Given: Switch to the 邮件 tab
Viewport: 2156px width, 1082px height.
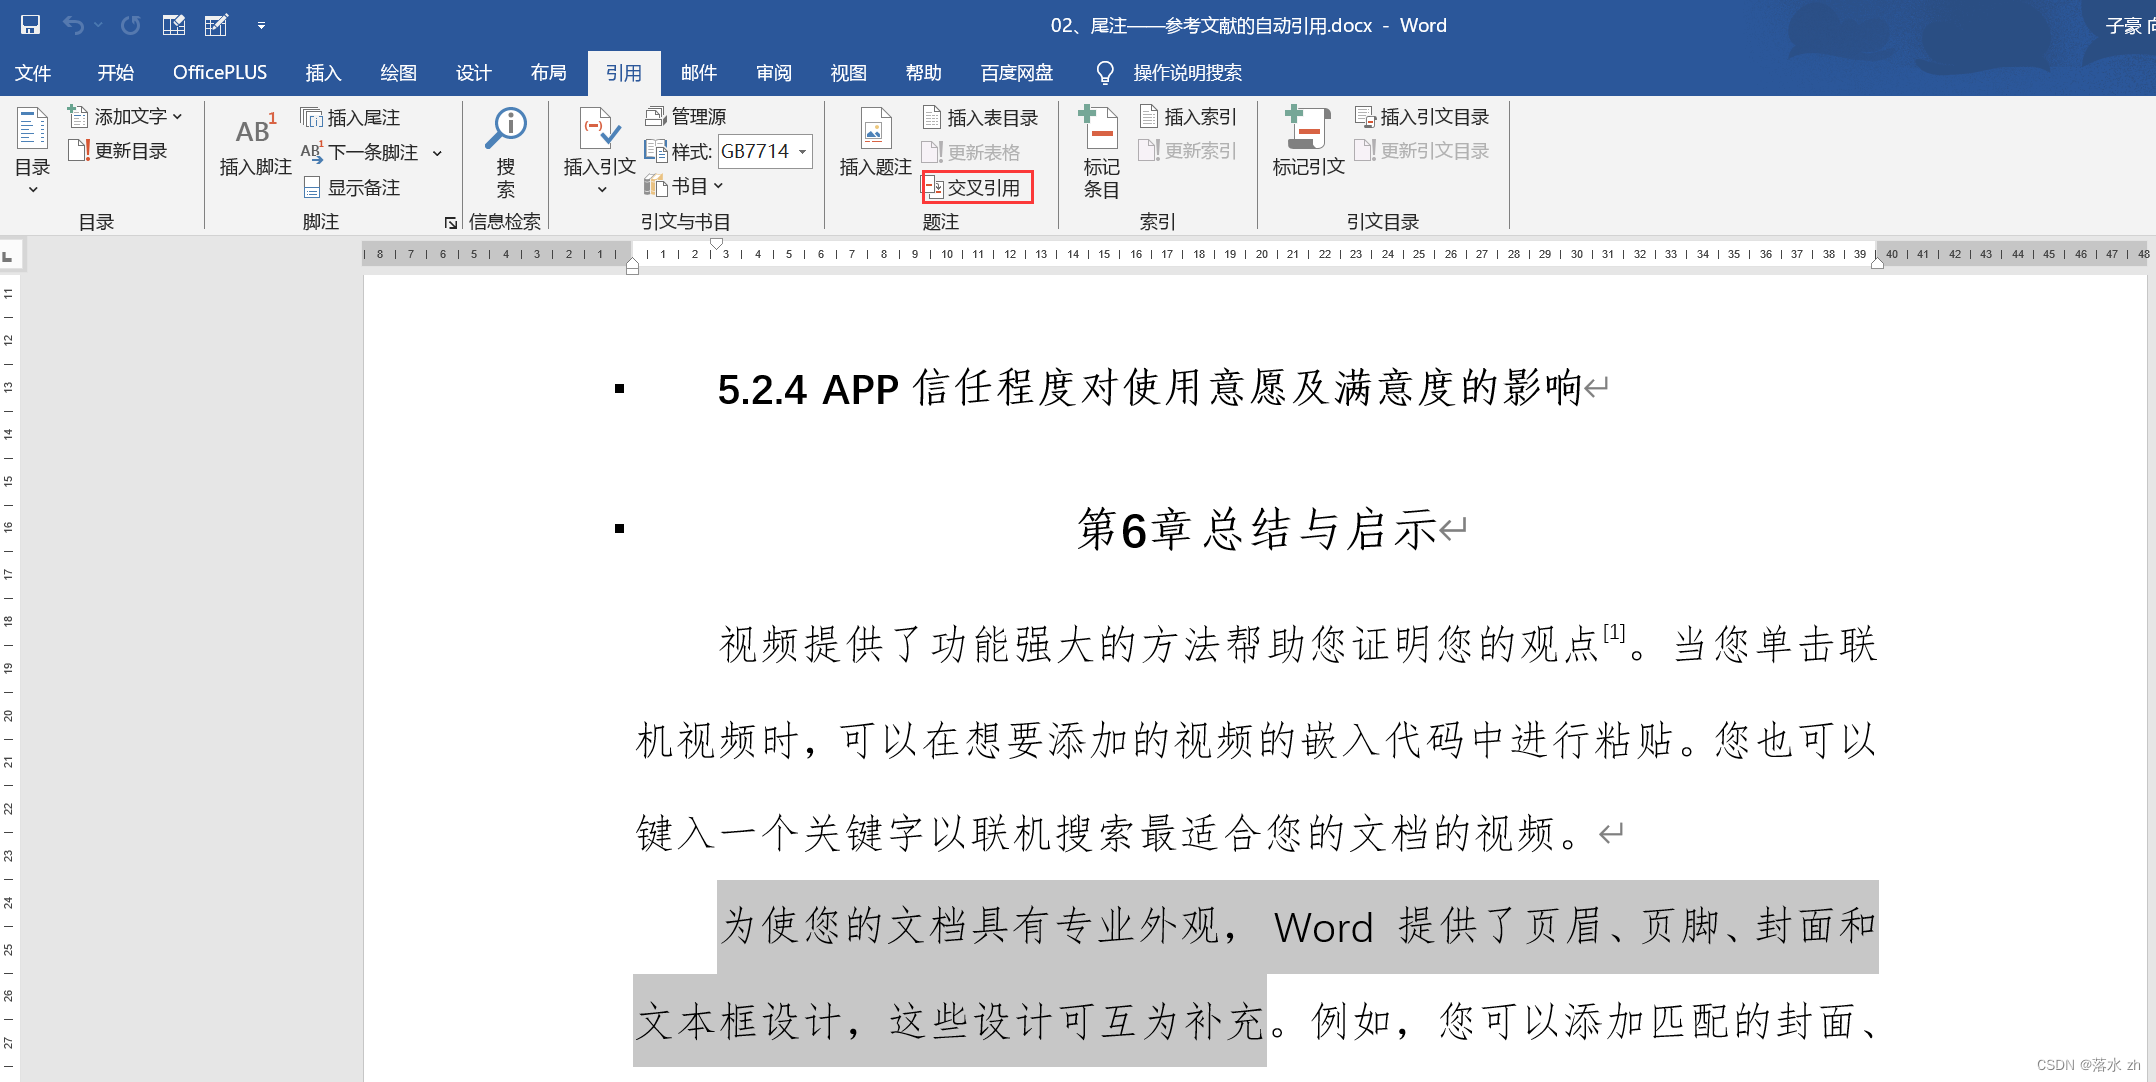Looking at the screenshot, I should [698, 73].
